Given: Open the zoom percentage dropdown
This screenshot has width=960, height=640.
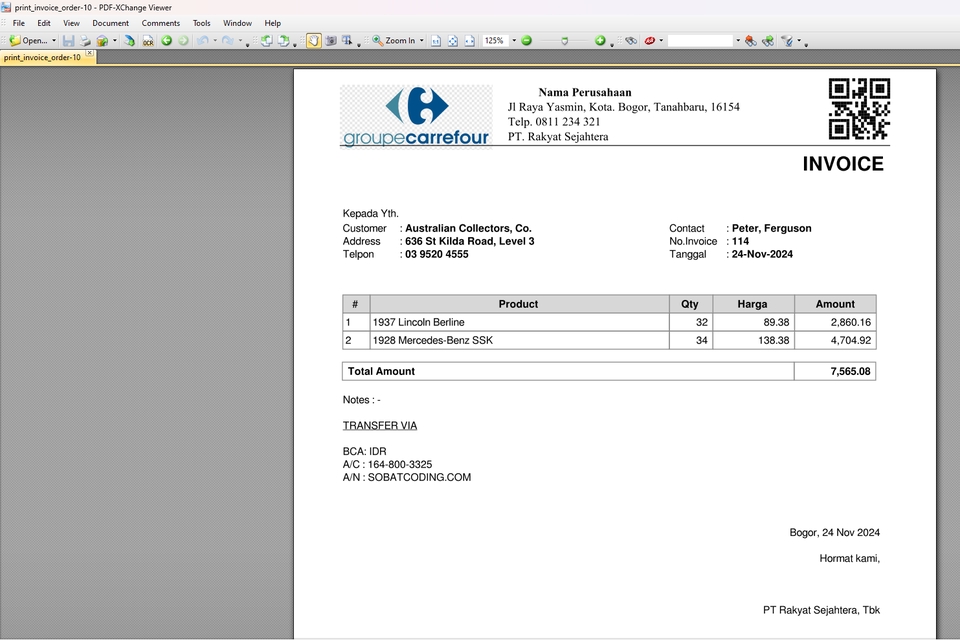Looking at the screenshot, I should (514, 40).
